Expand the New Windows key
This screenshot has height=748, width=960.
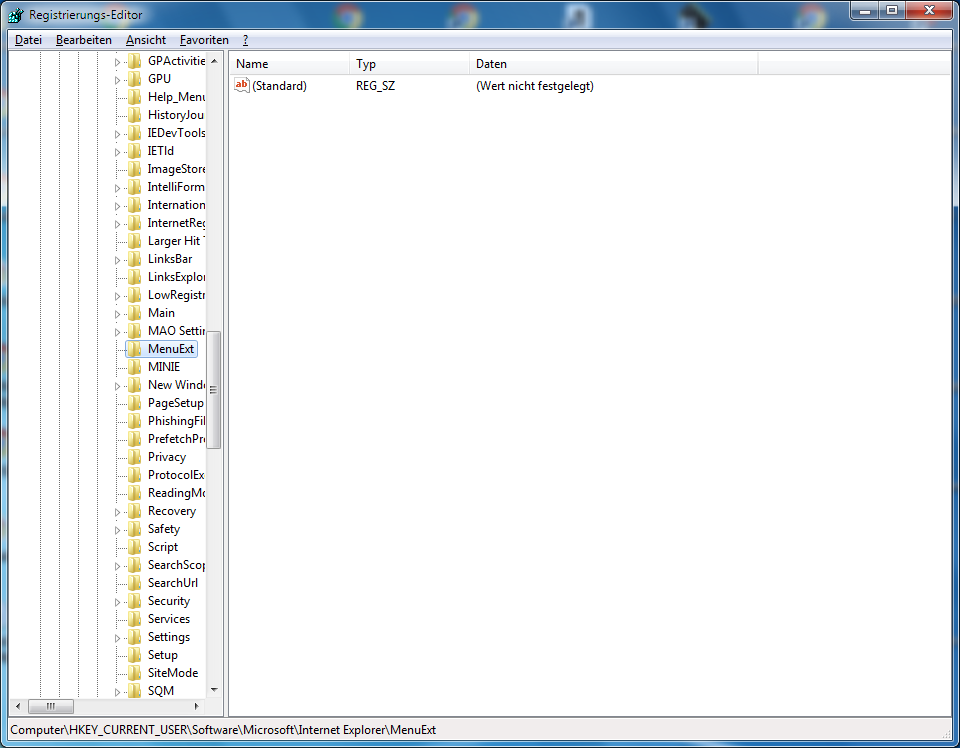(x=117, y=386)
